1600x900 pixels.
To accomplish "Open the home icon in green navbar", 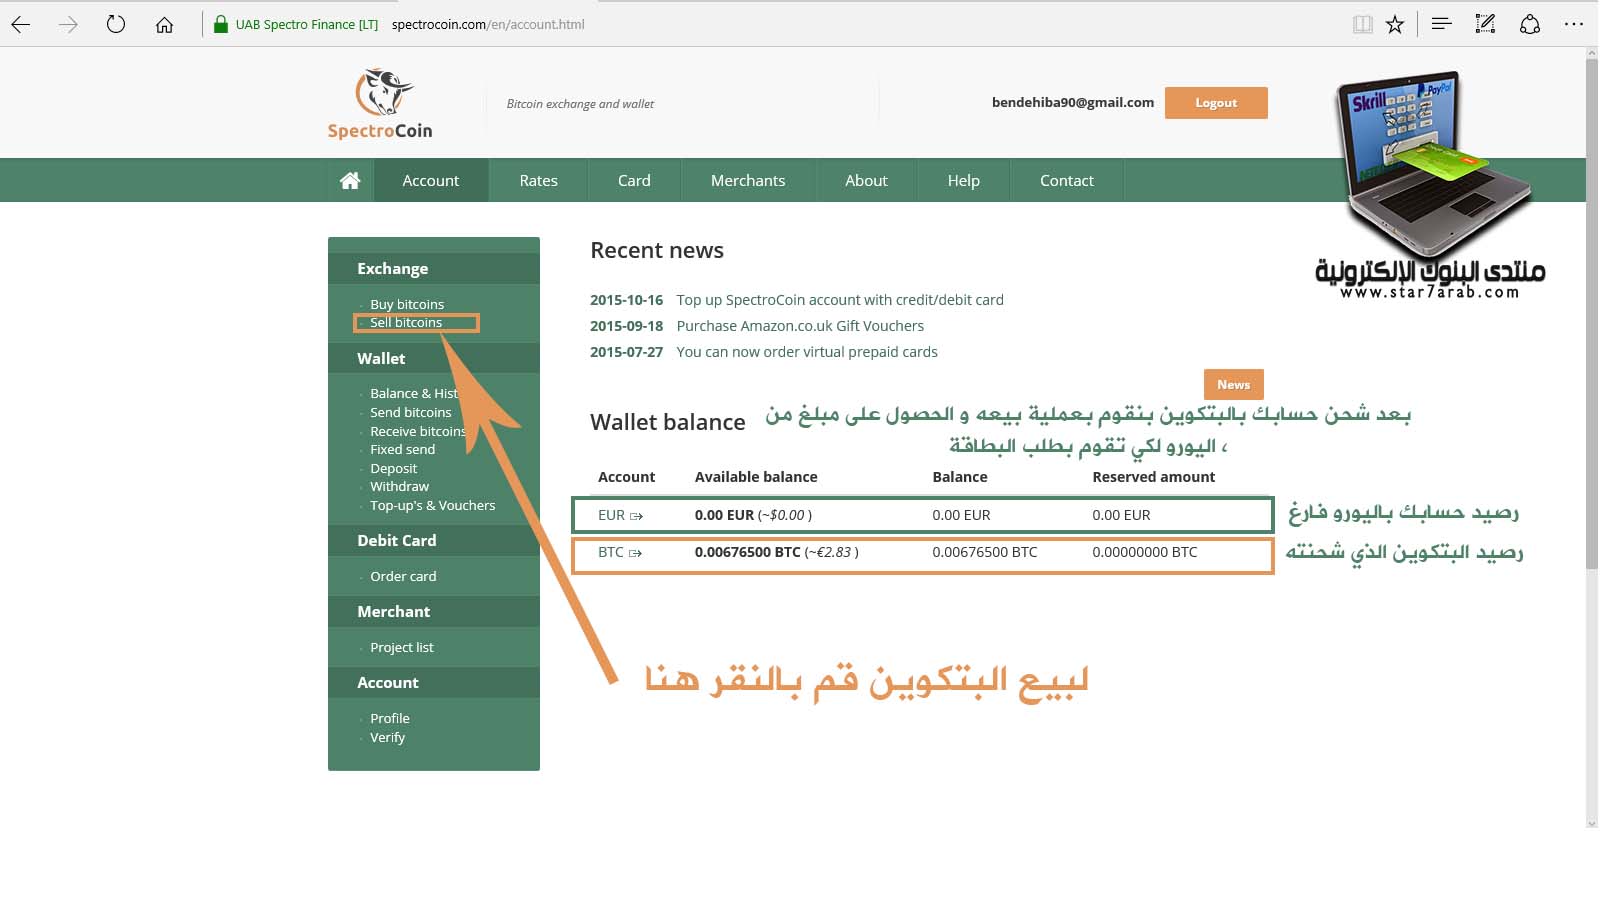I will (350, 180).
